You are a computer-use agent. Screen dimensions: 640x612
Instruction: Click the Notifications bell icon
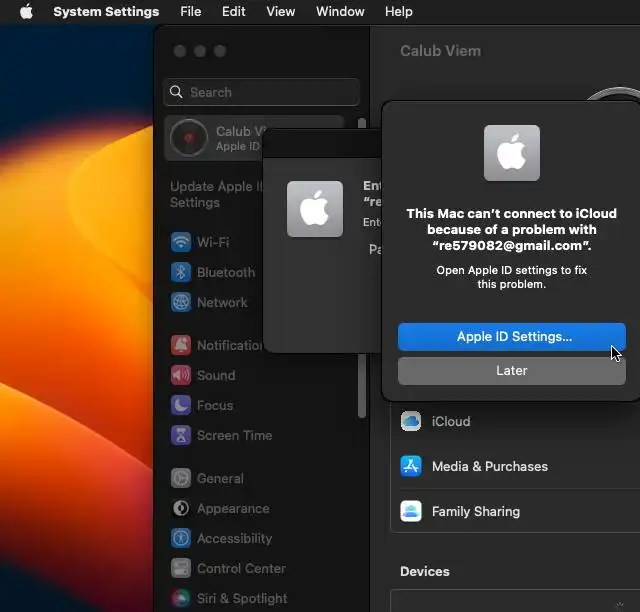point(181,345)
